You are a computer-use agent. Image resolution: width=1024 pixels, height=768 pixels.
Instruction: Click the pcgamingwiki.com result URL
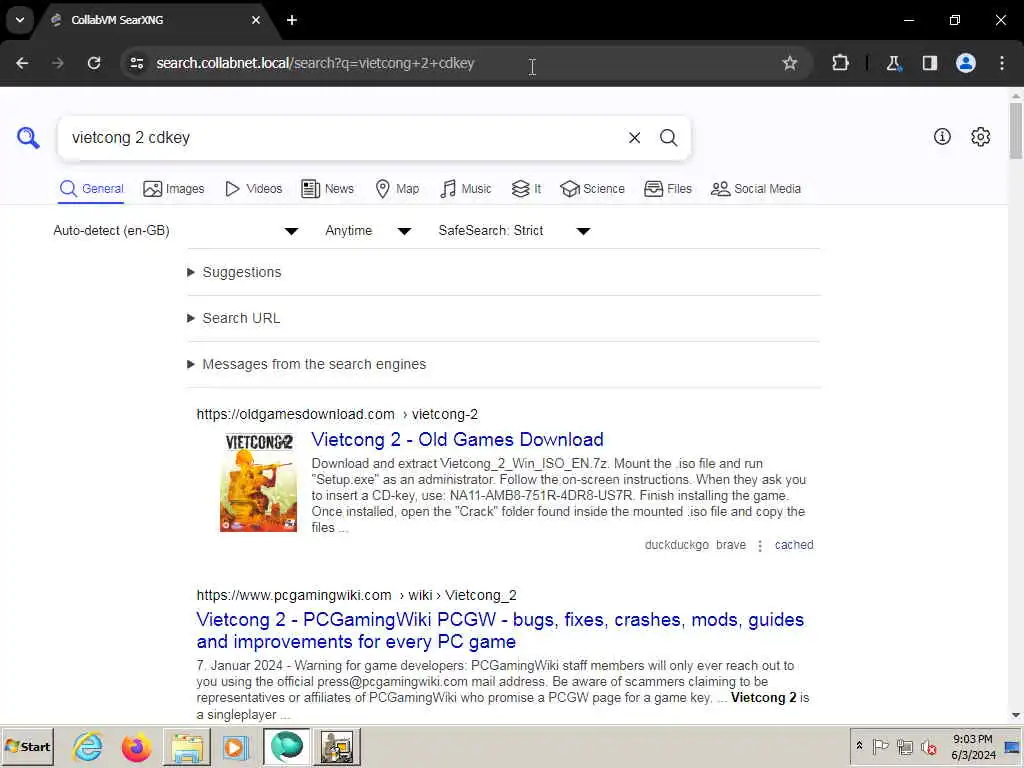point(356,595)
